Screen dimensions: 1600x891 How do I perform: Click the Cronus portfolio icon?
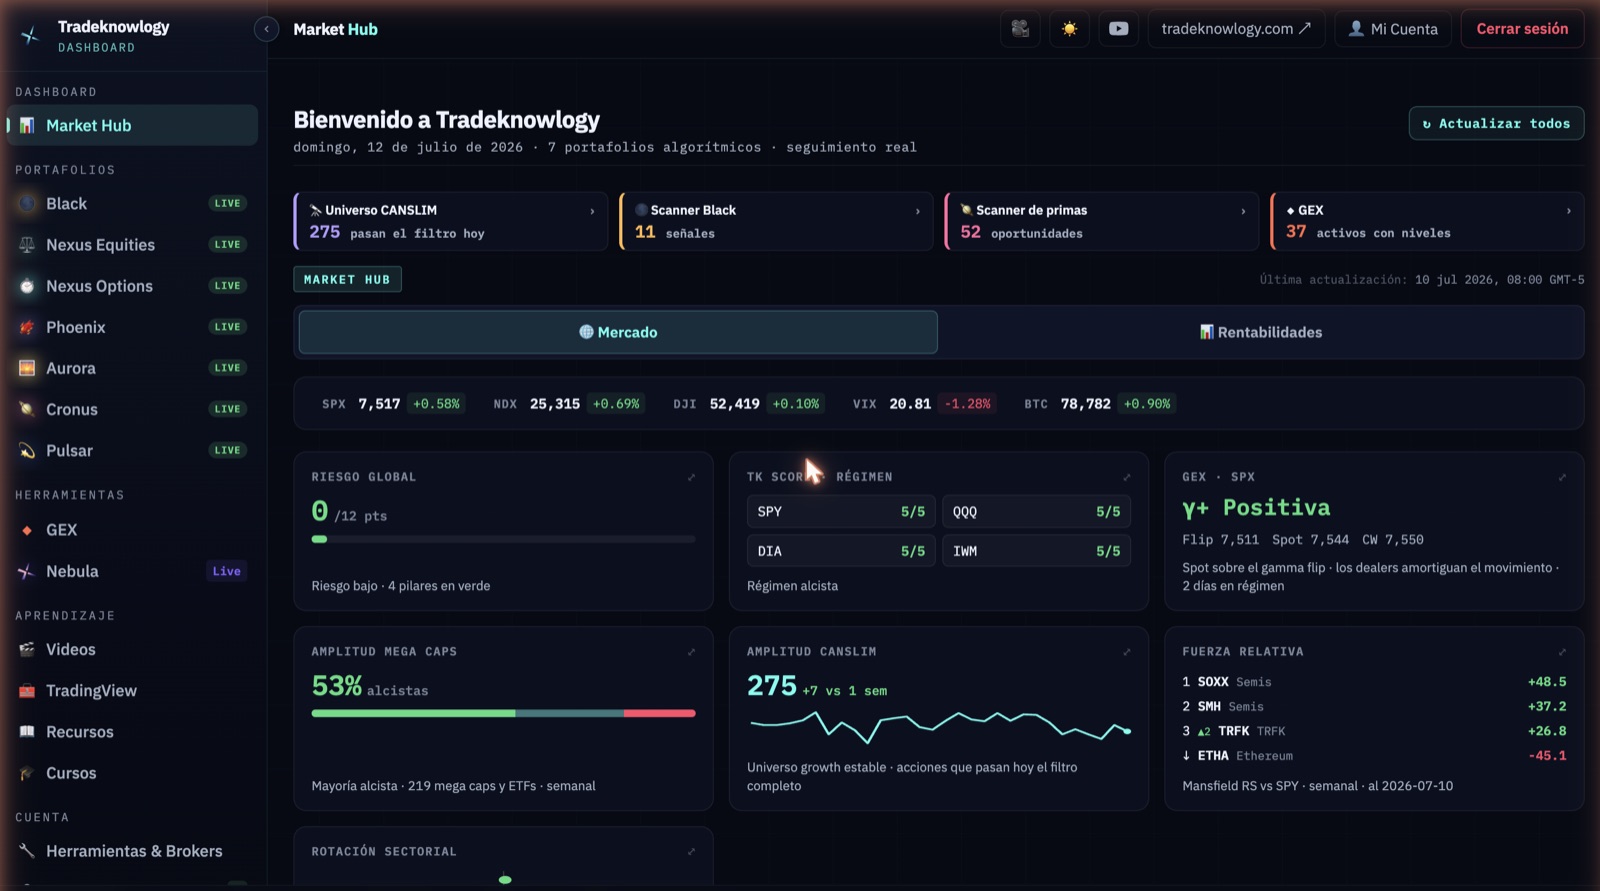tap(27, 409)
